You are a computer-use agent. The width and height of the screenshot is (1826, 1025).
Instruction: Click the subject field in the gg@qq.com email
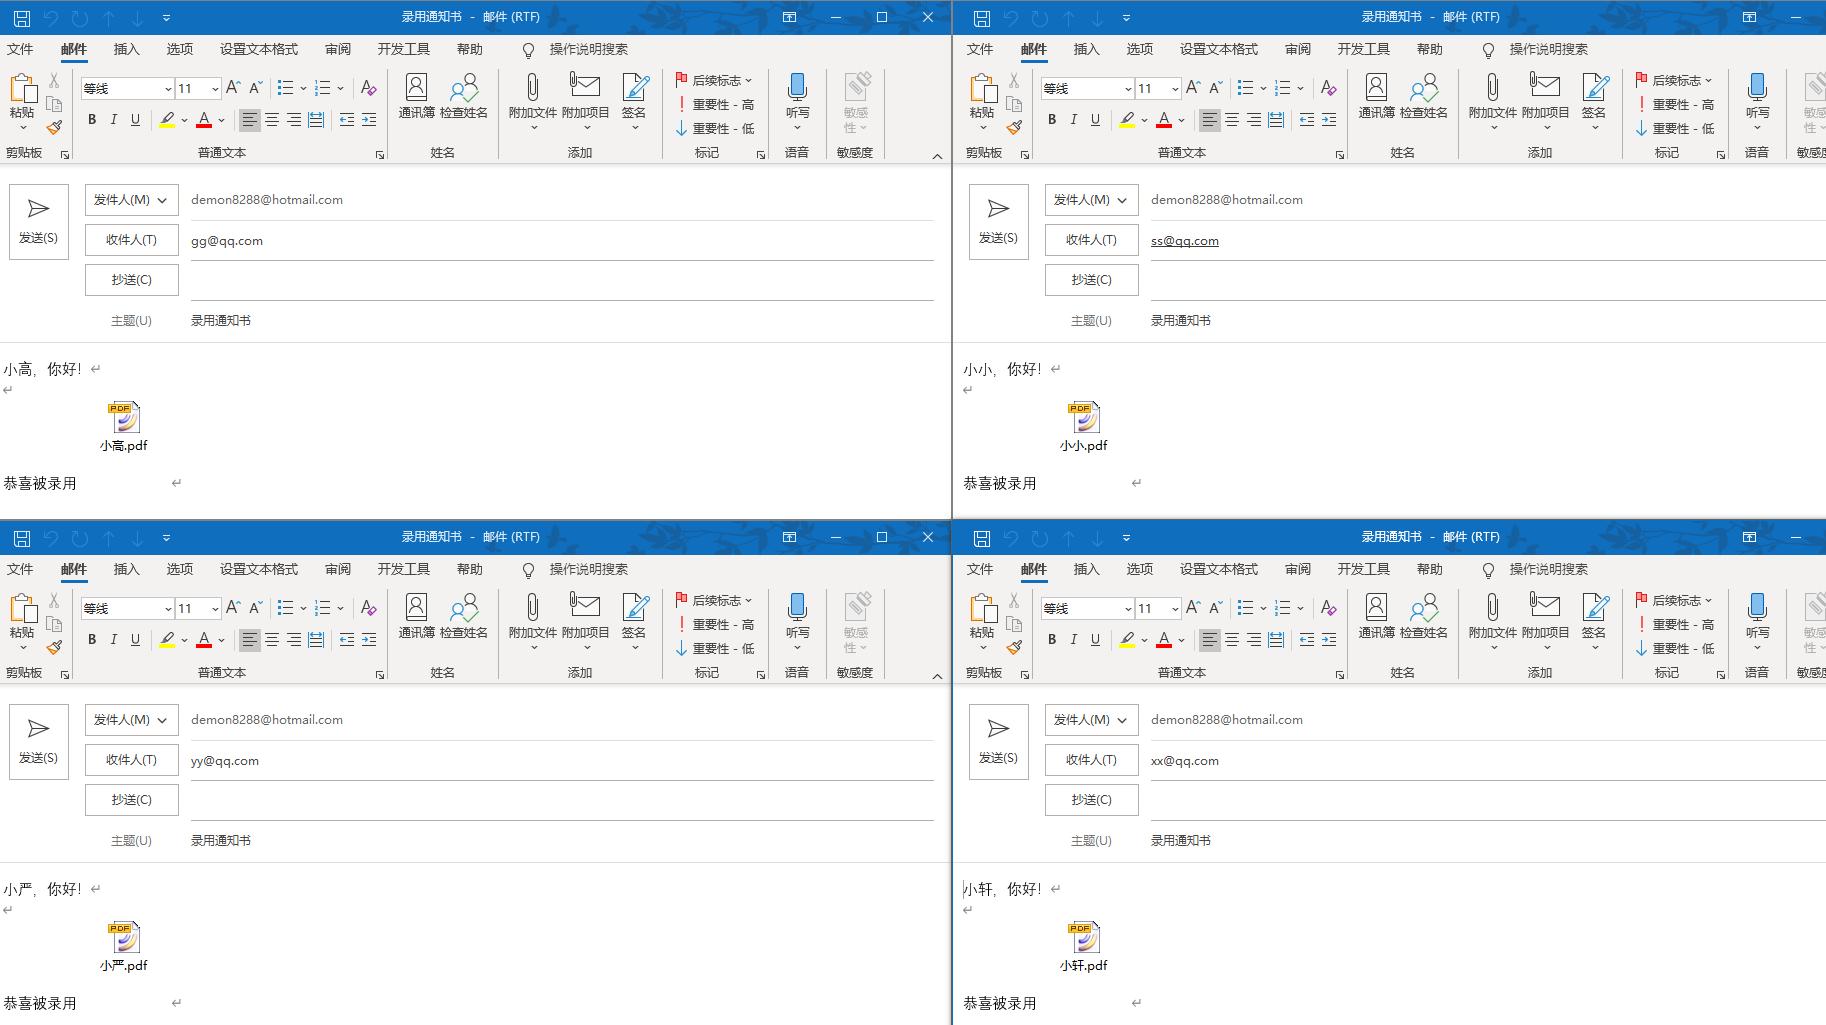pos(560,321)
